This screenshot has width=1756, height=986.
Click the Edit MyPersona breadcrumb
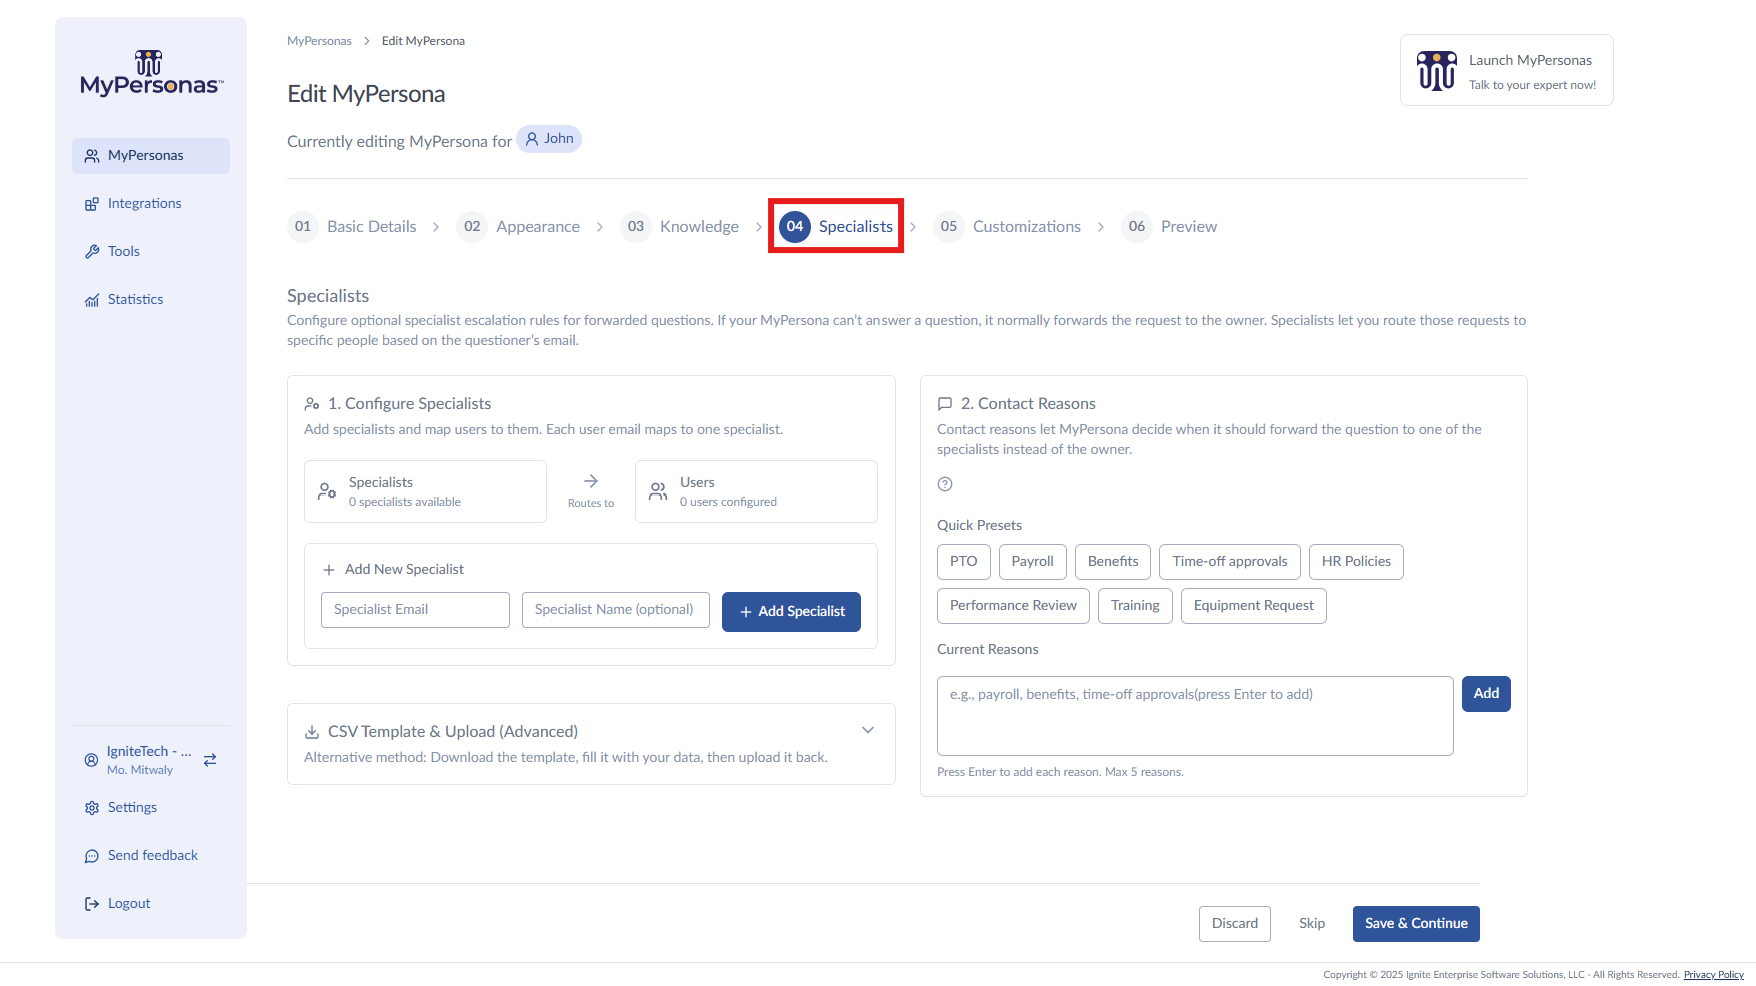pyautogui.click(x=423, y=41)
